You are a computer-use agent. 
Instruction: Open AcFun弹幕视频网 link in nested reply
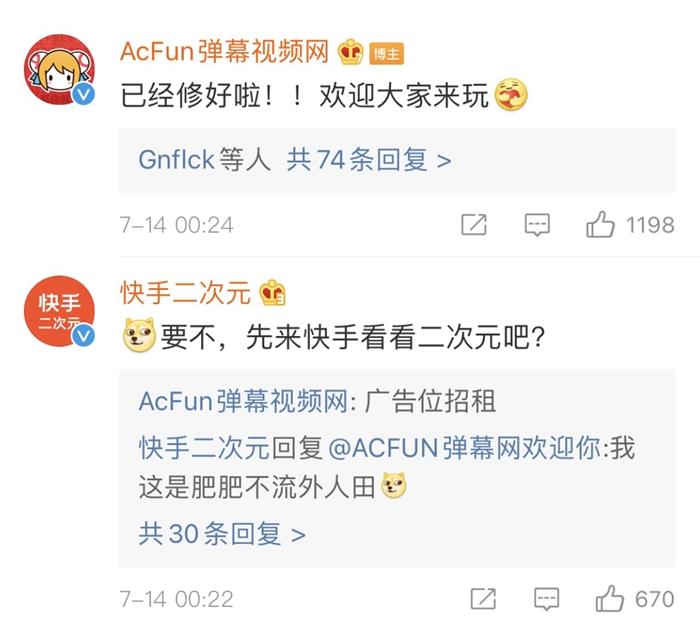coord(242,402)
